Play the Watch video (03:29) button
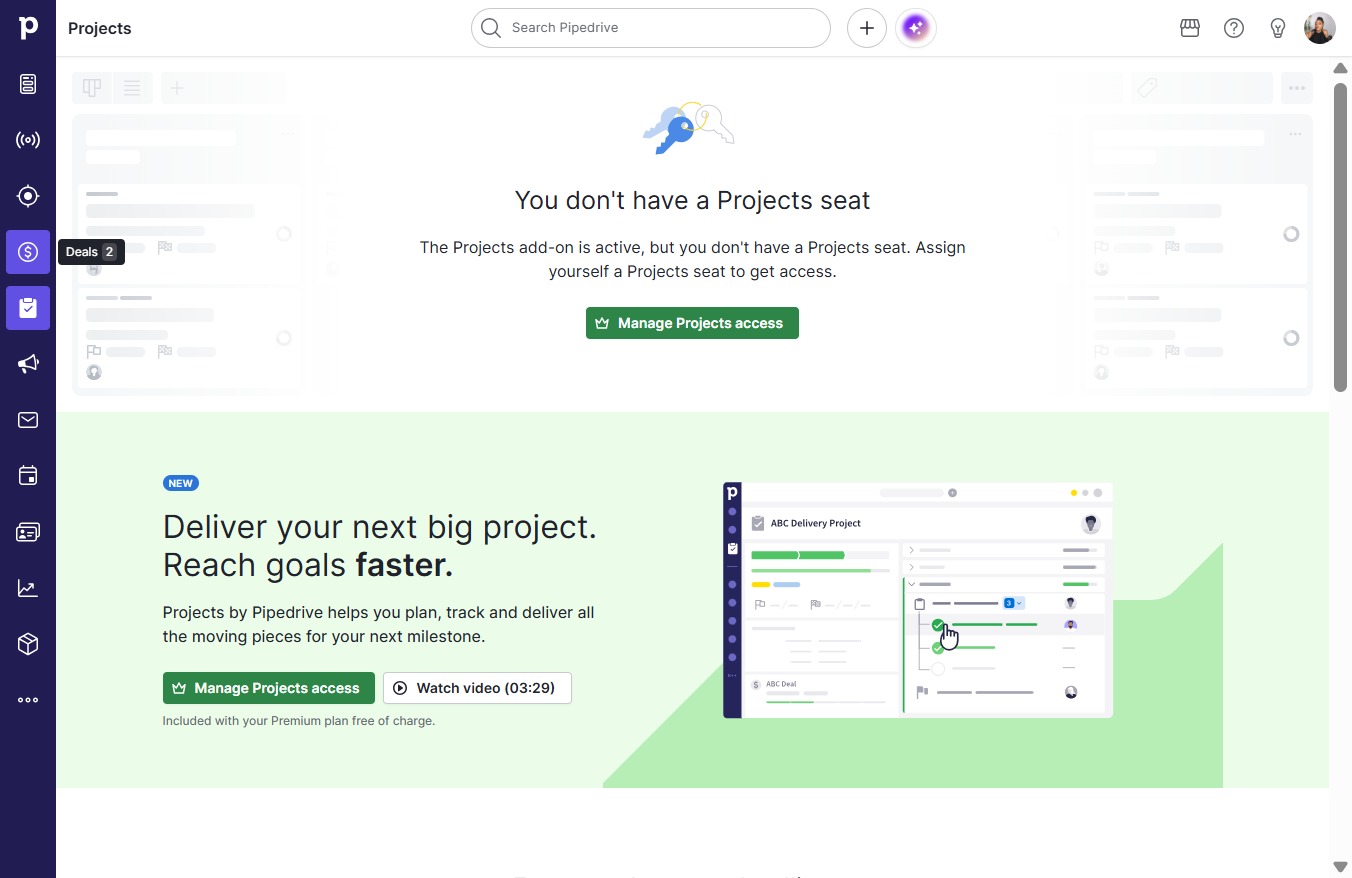 (x=477, y=688)
